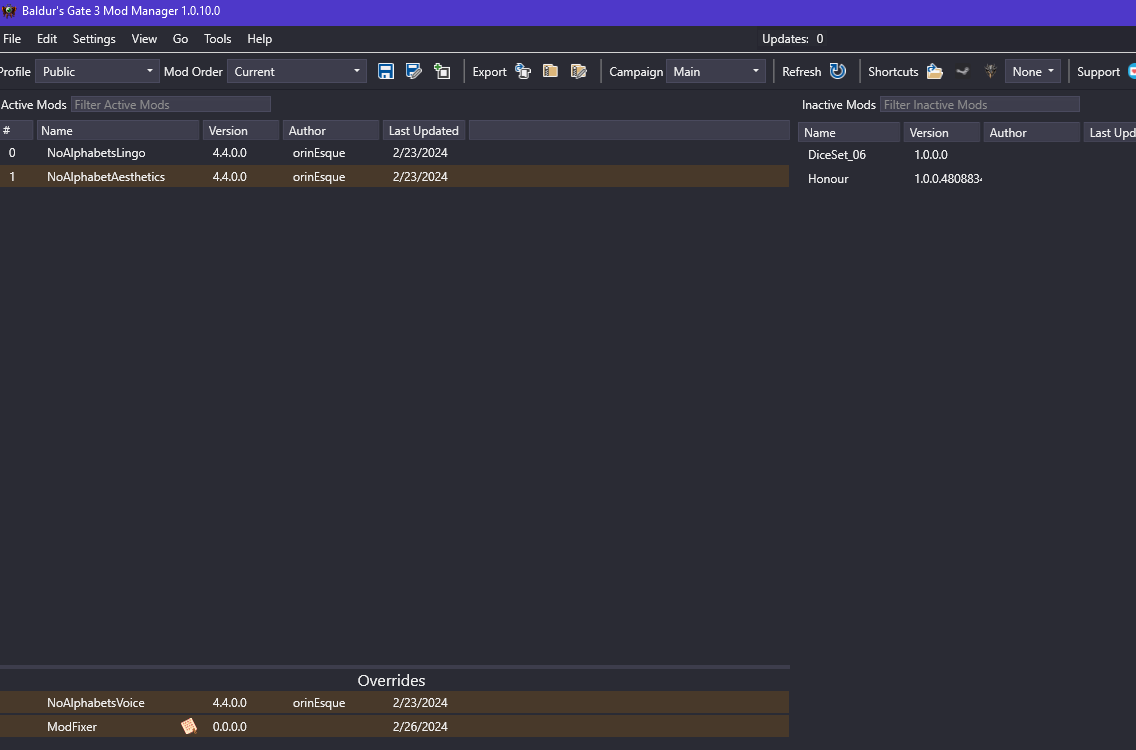
Task: Select the NoAlphabetAesthetics mod row
Action: tap(395, 176)
